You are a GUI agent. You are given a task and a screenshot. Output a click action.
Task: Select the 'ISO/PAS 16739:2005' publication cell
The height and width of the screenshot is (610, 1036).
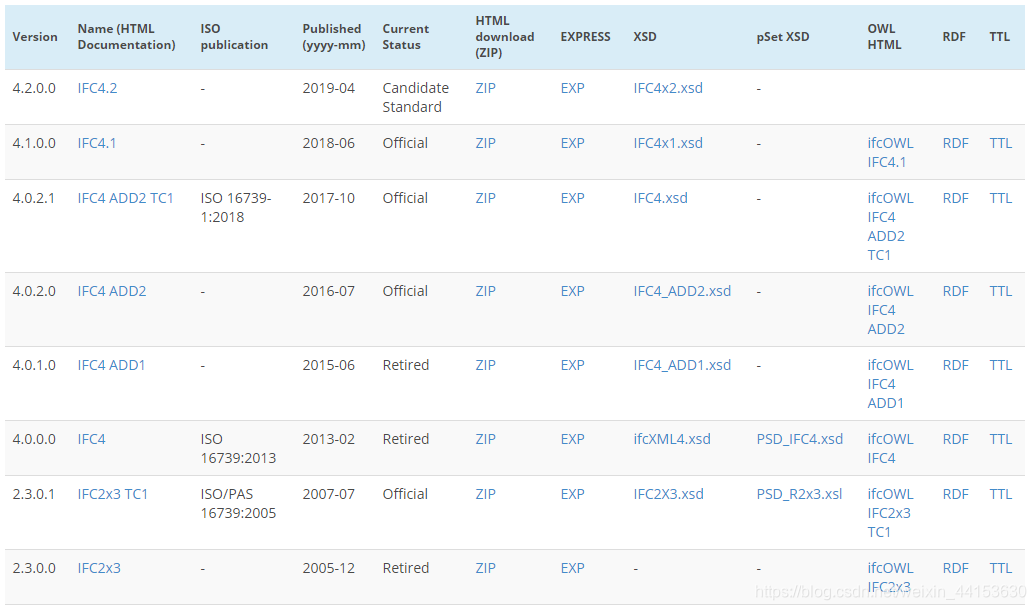pyautogui.click(x=238, y=504)
